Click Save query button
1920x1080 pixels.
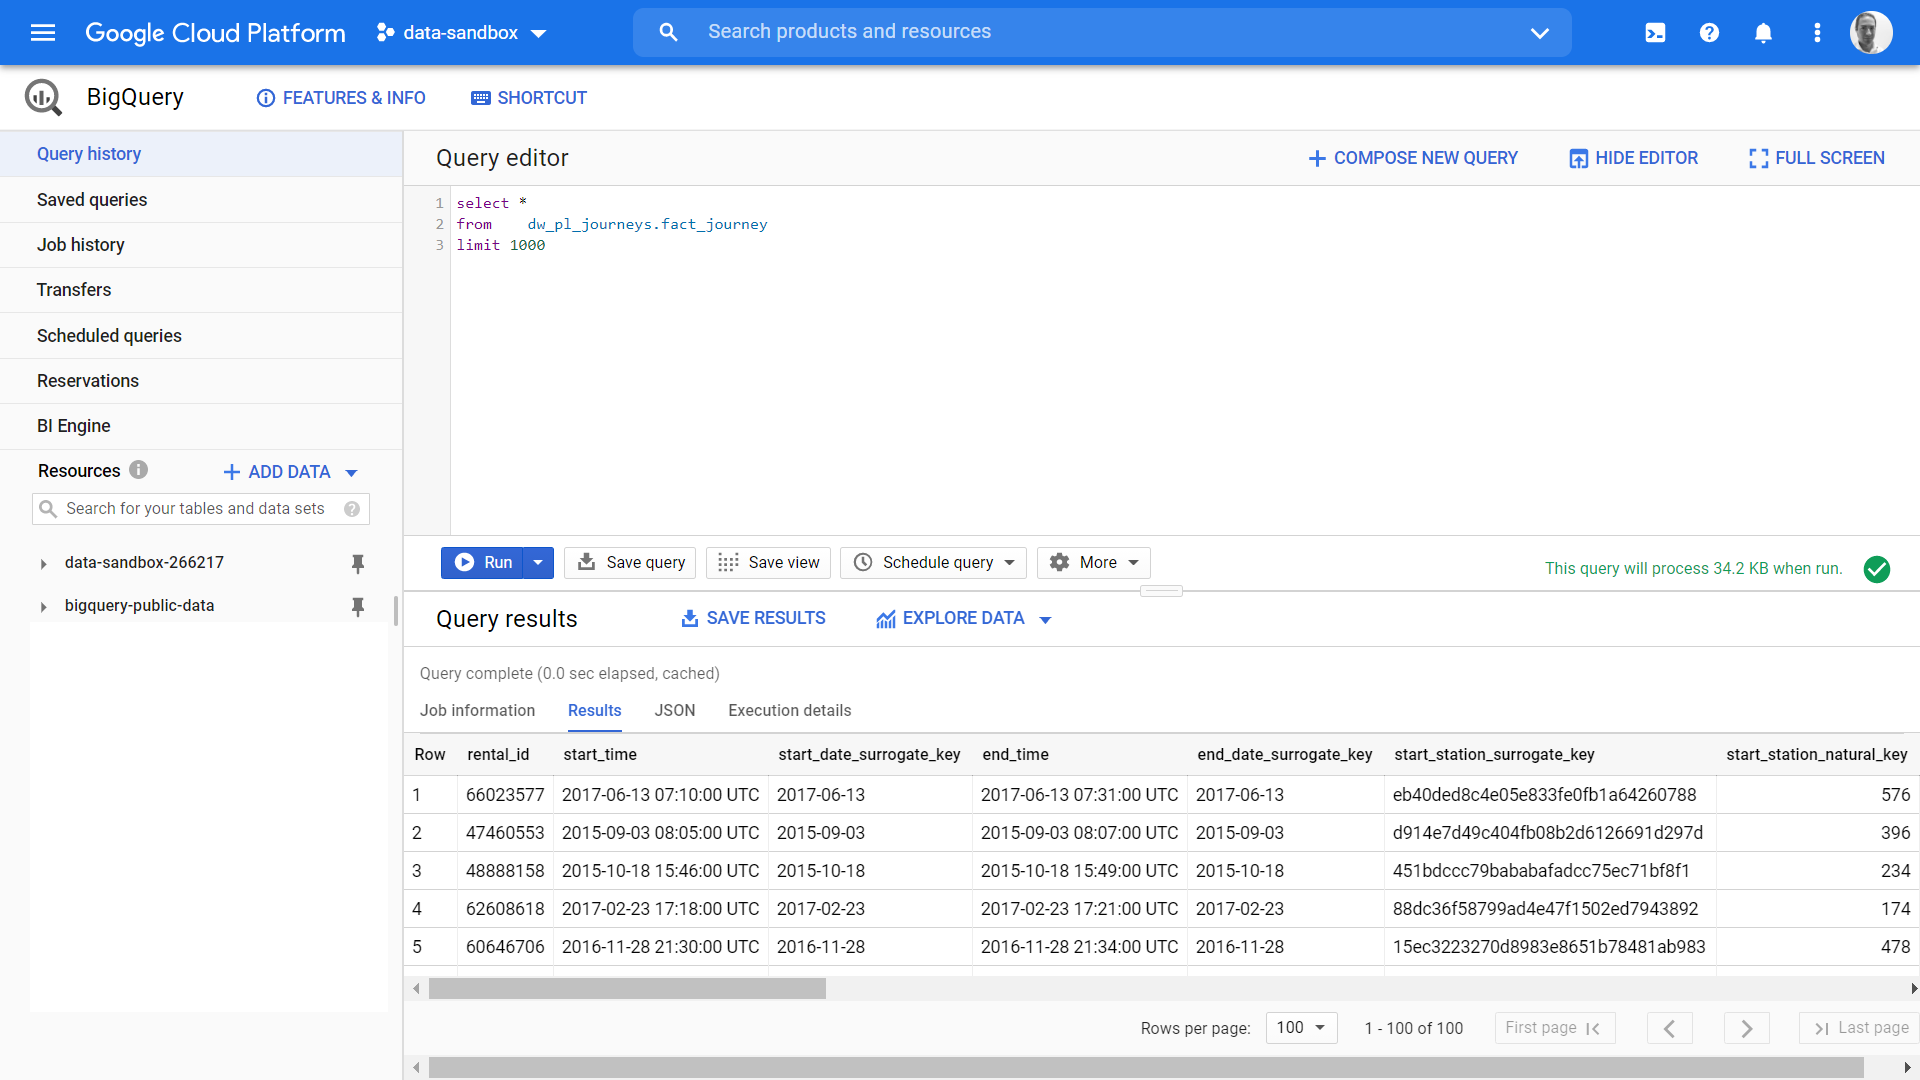pyautogui.click(x=630, y=562)
